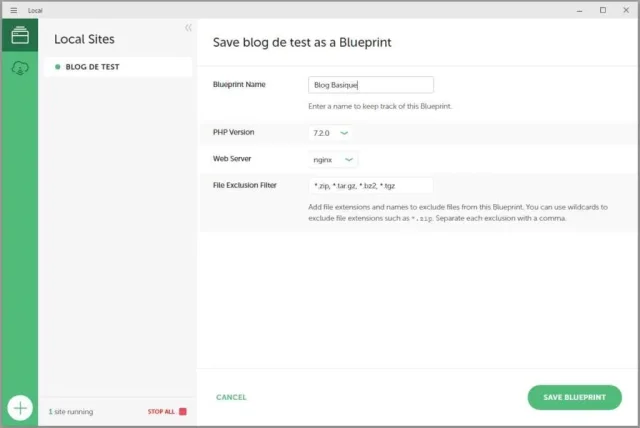The width and height of the screenshot is (640, 428).
Task: Click the green status dot beside BLOG DE TEST
Action: tap(58, 67)
